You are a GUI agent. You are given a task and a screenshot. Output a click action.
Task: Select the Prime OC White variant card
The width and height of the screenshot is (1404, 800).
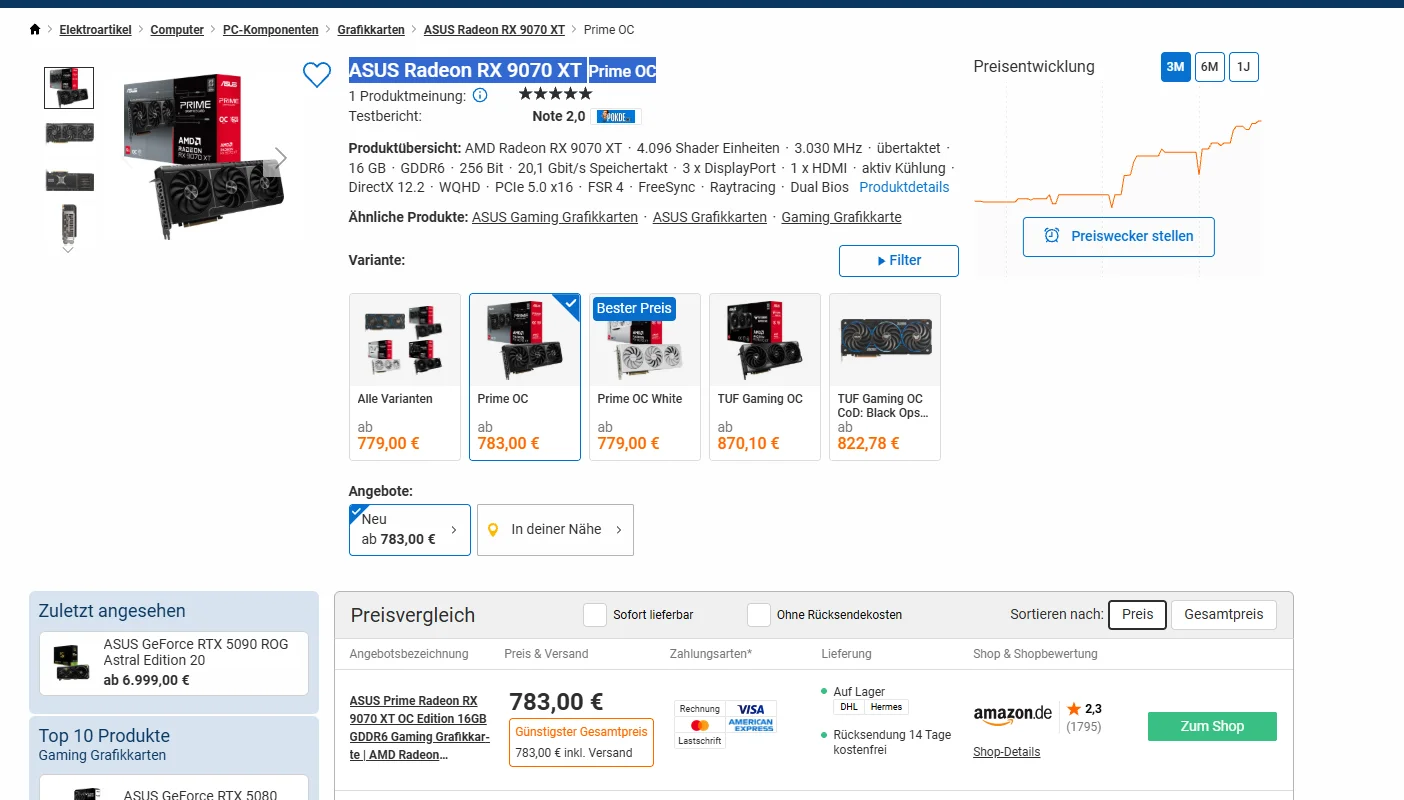tap(645, 377)
